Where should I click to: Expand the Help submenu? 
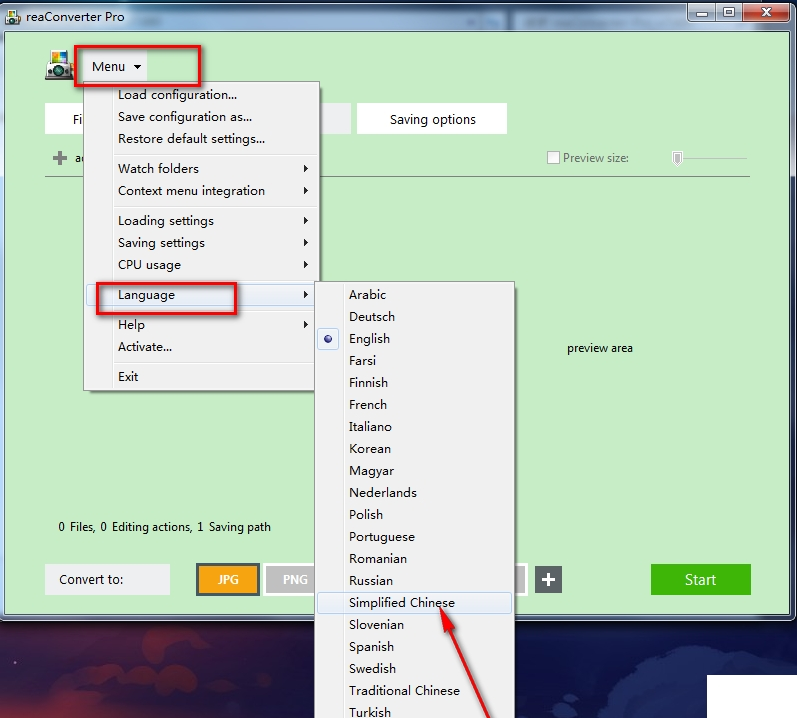click(201, 325)
